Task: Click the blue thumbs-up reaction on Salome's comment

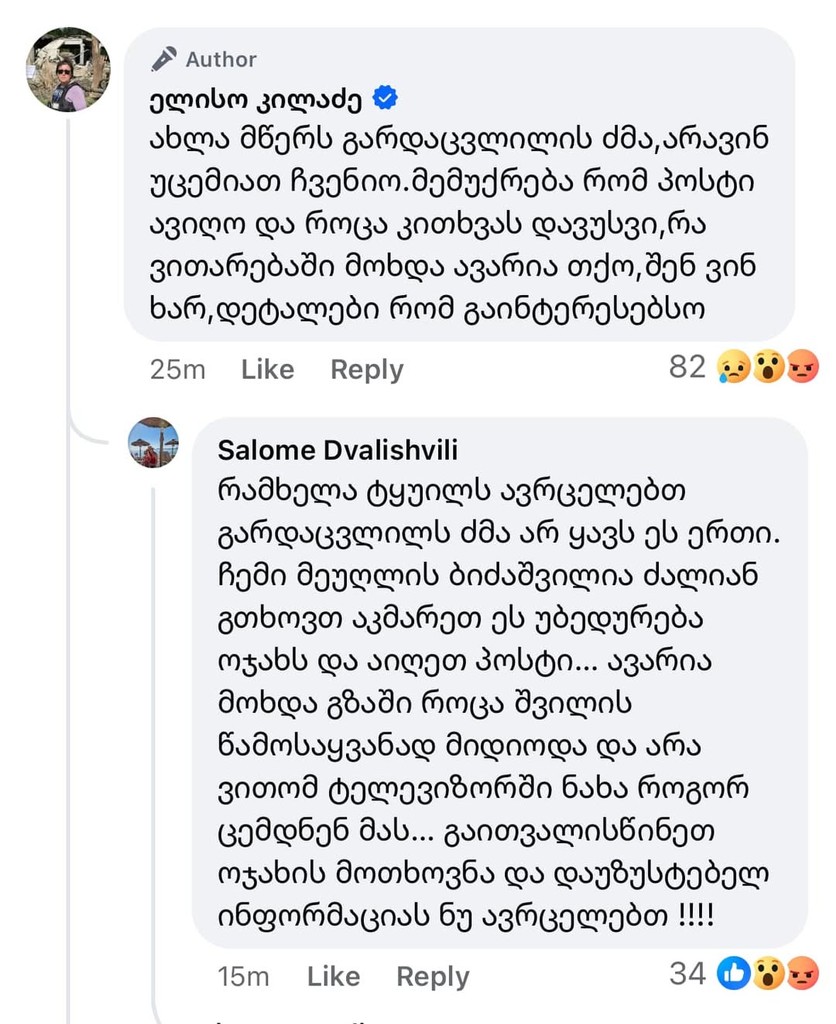Action: tap(734, 973)
